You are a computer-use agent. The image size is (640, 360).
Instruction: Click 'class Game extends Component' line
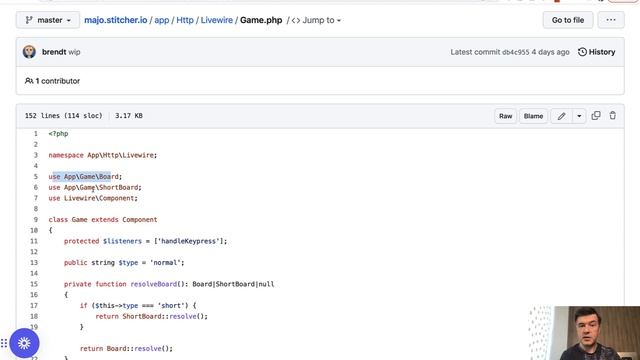click(x=103, y=220)
